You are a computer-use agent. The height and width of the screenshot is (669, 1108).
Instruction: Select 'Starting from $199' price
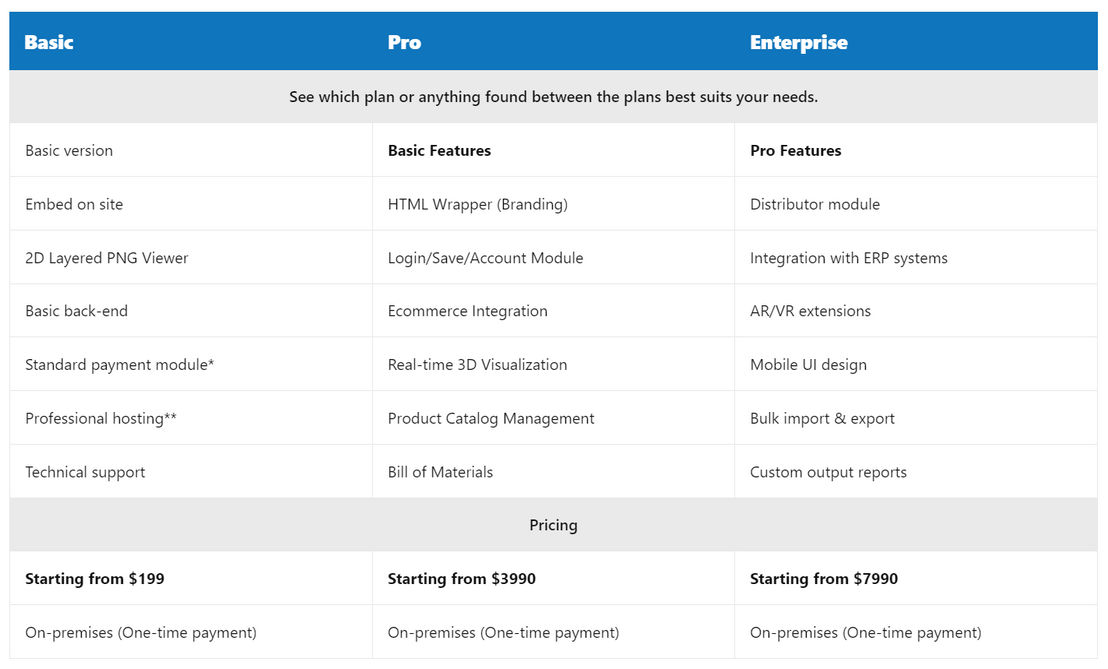pos(95,579)
